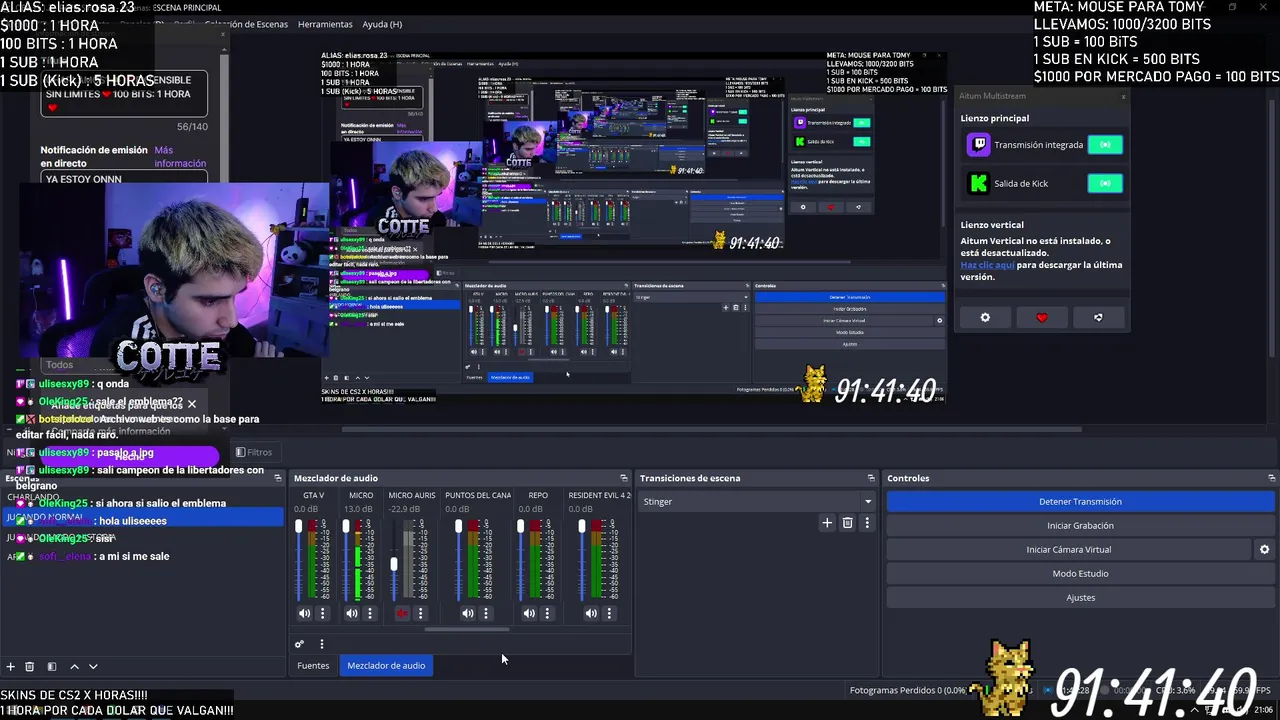
Task: Click Iniciar Cámara Virtual button
Action: tap(1068, 549)
